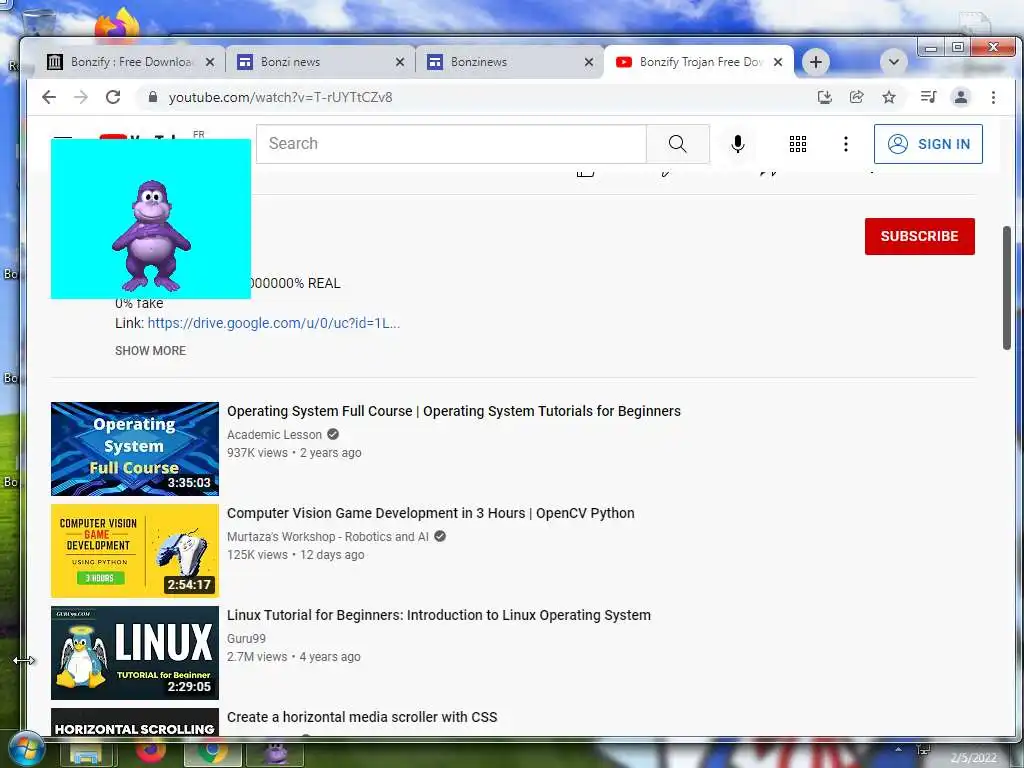
Task: Open Operating System Full Course video title
Action: [x=454, y=411]
